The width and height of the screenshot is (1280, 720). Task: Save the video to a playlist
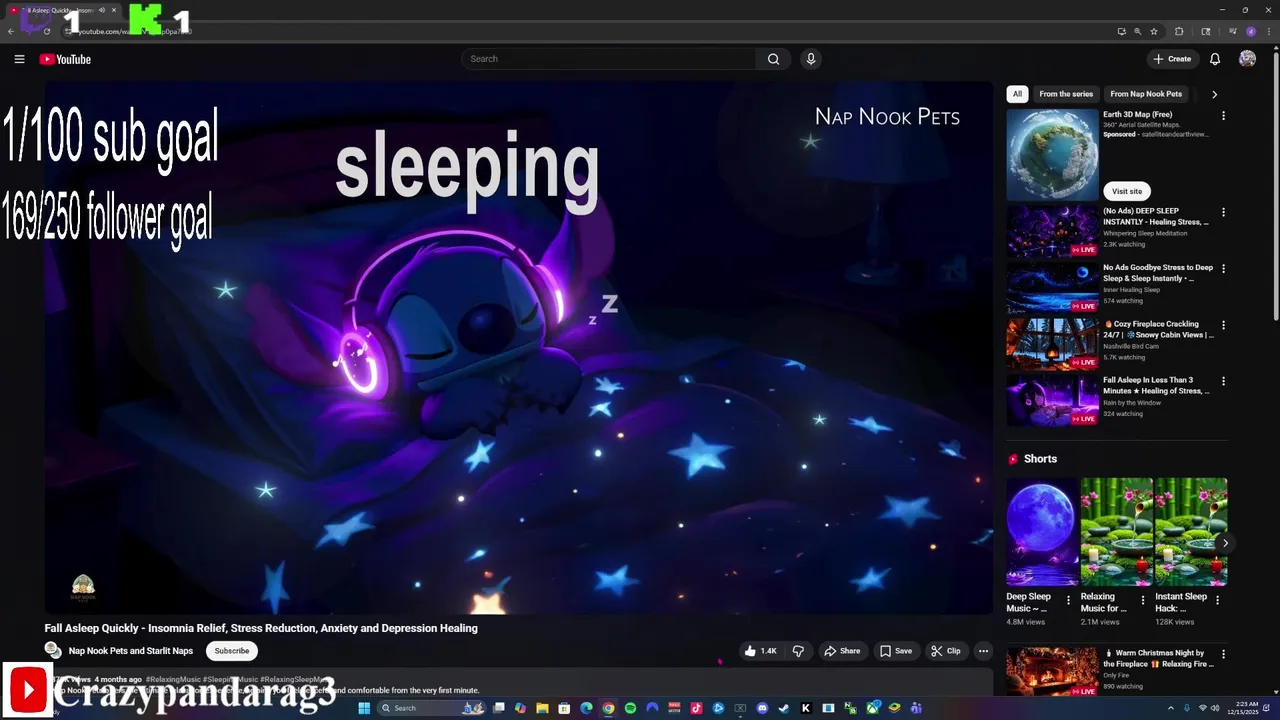(896, 651)
